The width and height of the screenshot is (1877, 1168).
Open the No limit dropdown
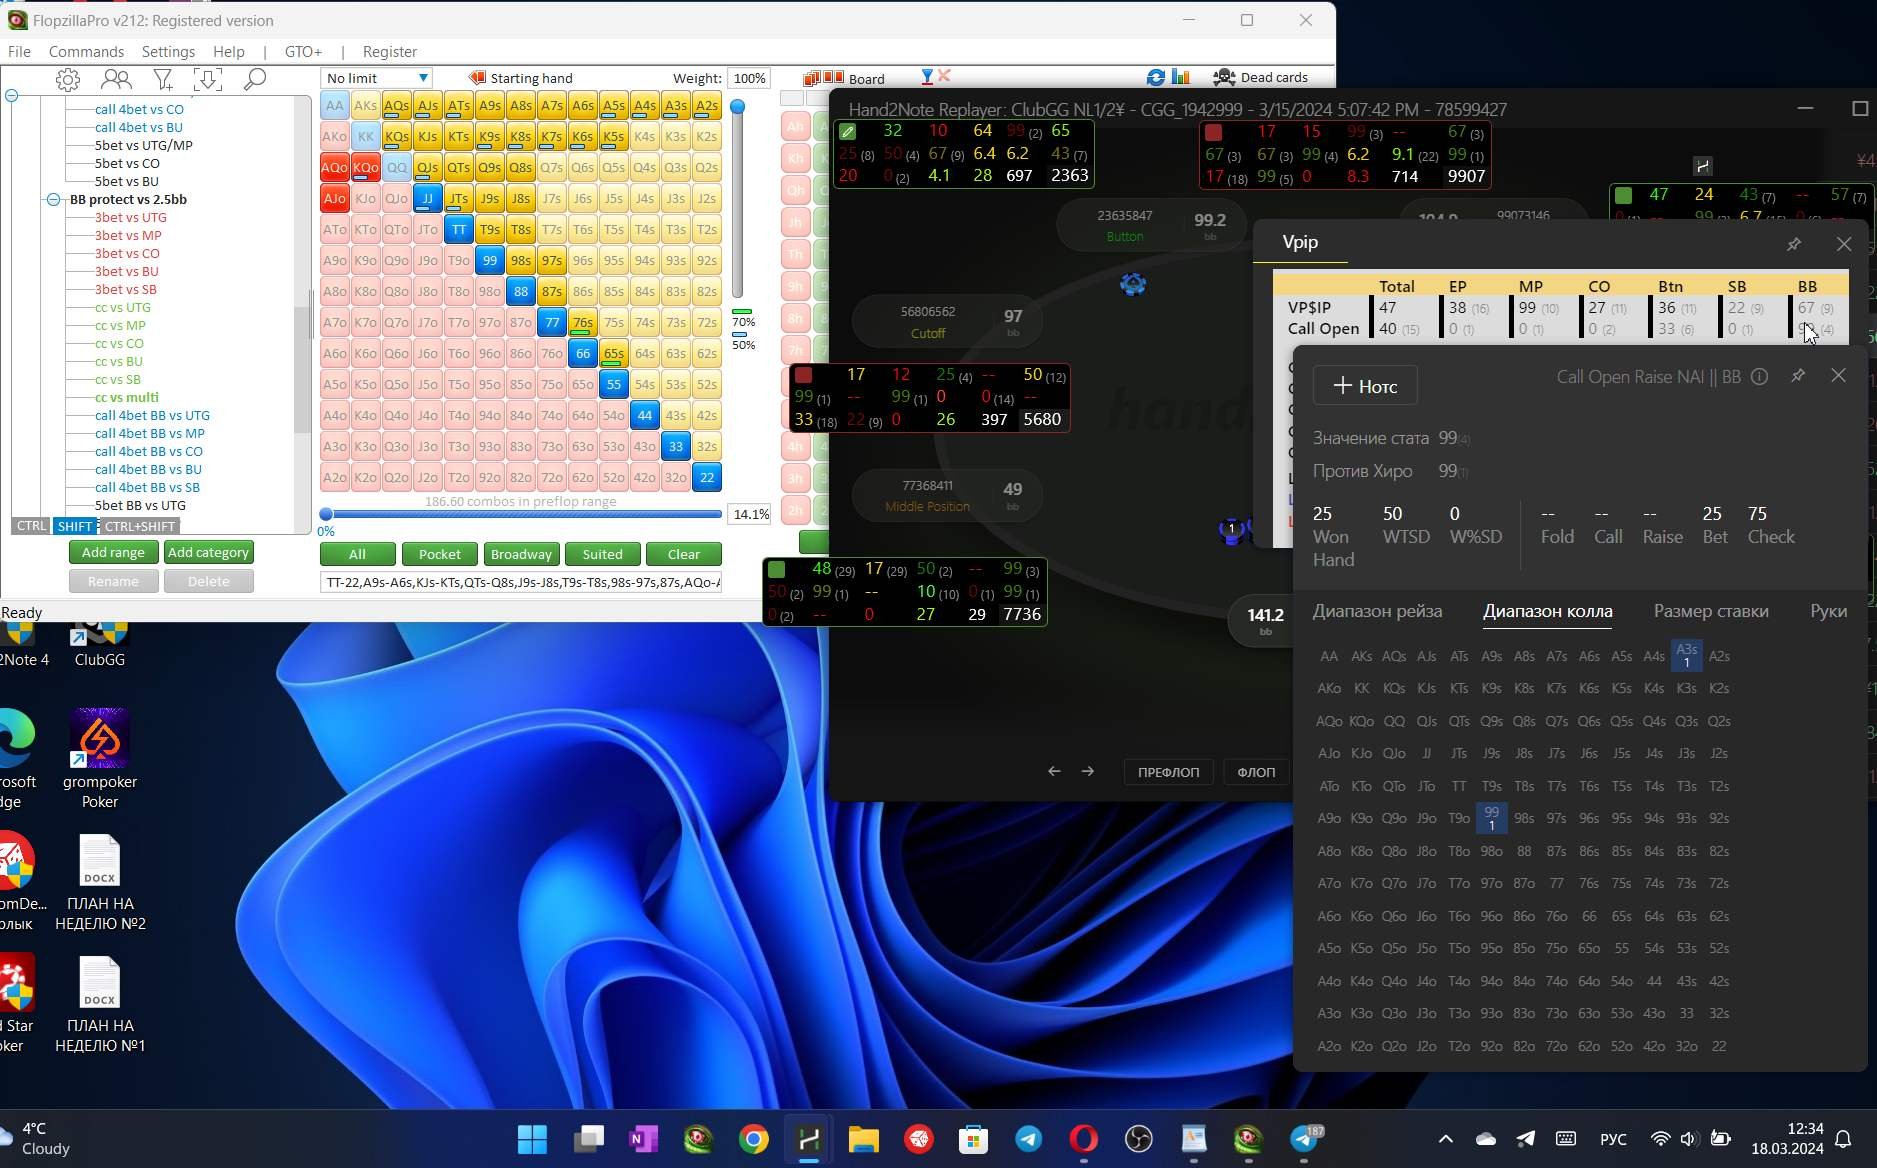click(376, 78)
